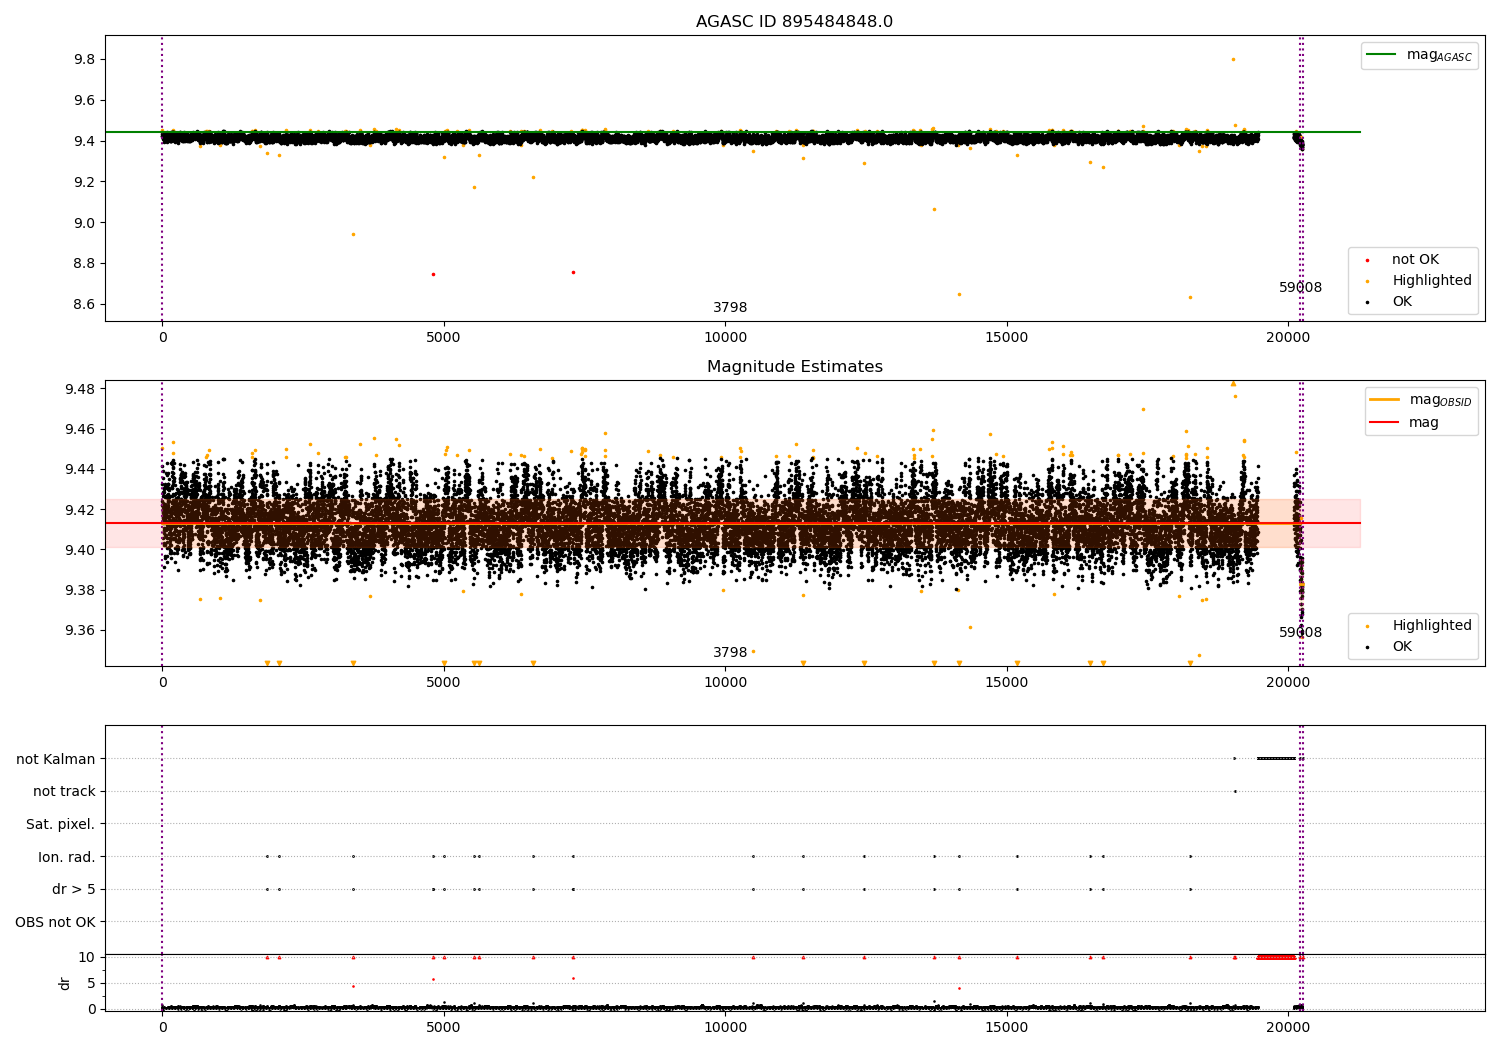The height and width of the screenshot is (1050, 1500).
Task: Click the '3798' label in top plot
Action: (x=729, y=308)
